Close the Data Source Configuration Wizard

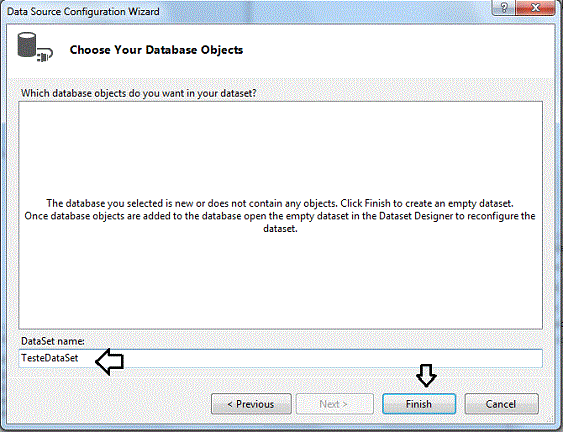pyautogui.click(x=535, y=8)
